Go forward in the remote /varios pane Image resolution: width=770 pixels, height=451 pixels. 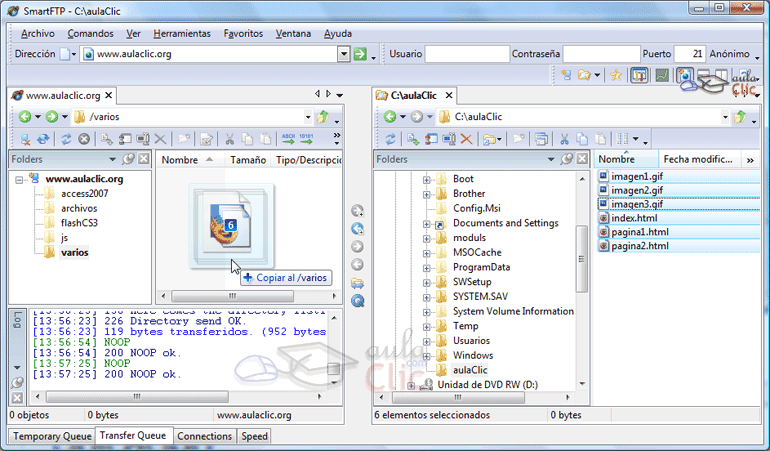tap(52, 117)
